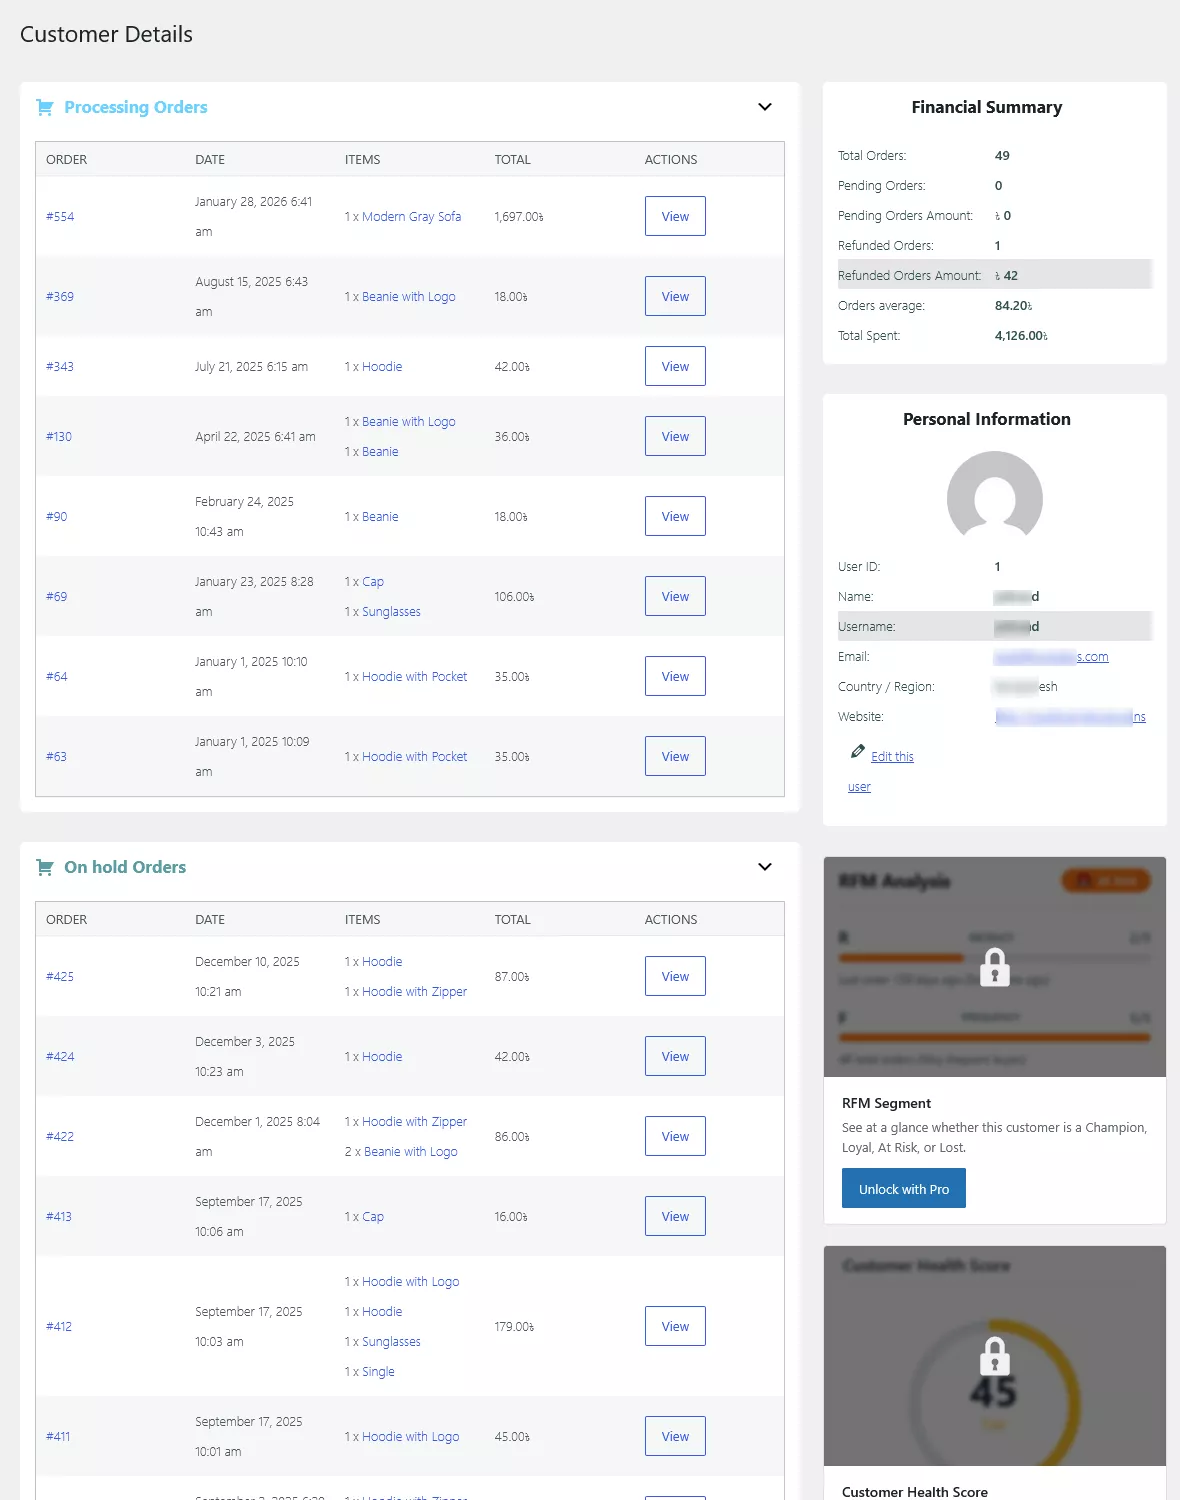The width and height of the screenshot is (1180, 1500).
Task: Open order number #130 link
Action: [x=59, y=437]
